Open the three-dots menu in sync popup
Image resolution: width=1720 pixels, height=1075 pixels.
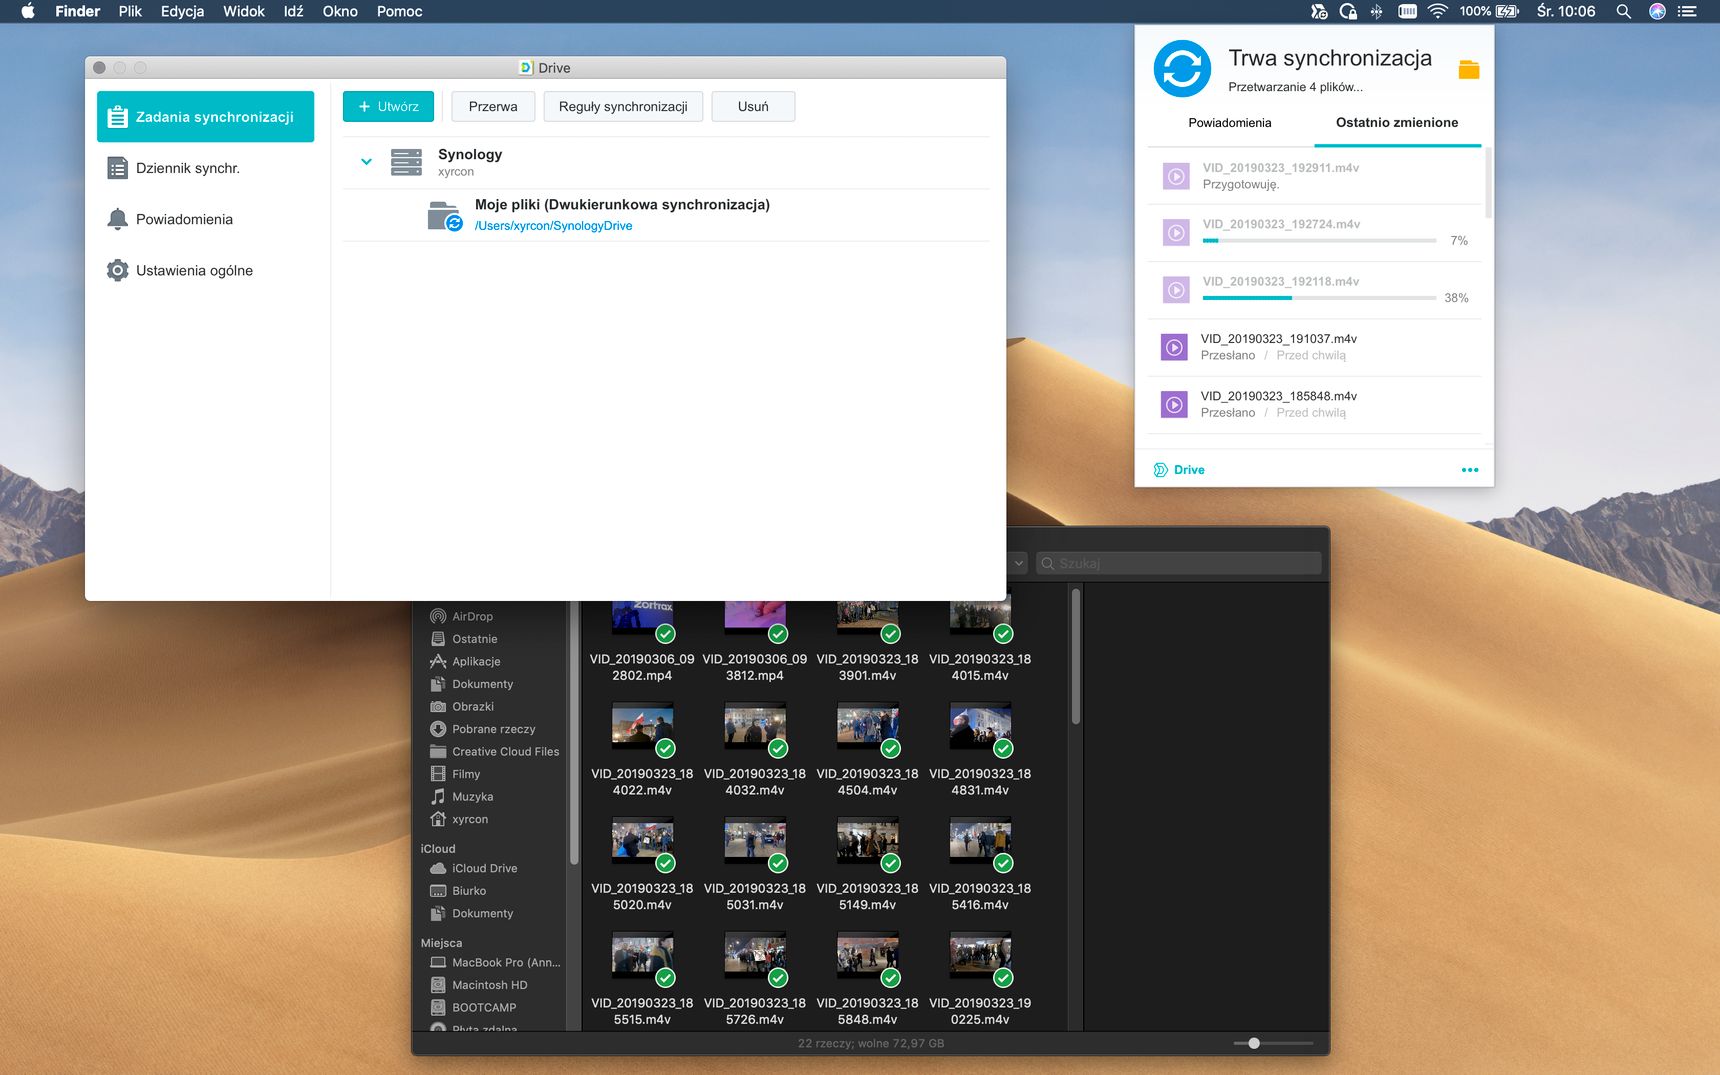[1469, 470]
